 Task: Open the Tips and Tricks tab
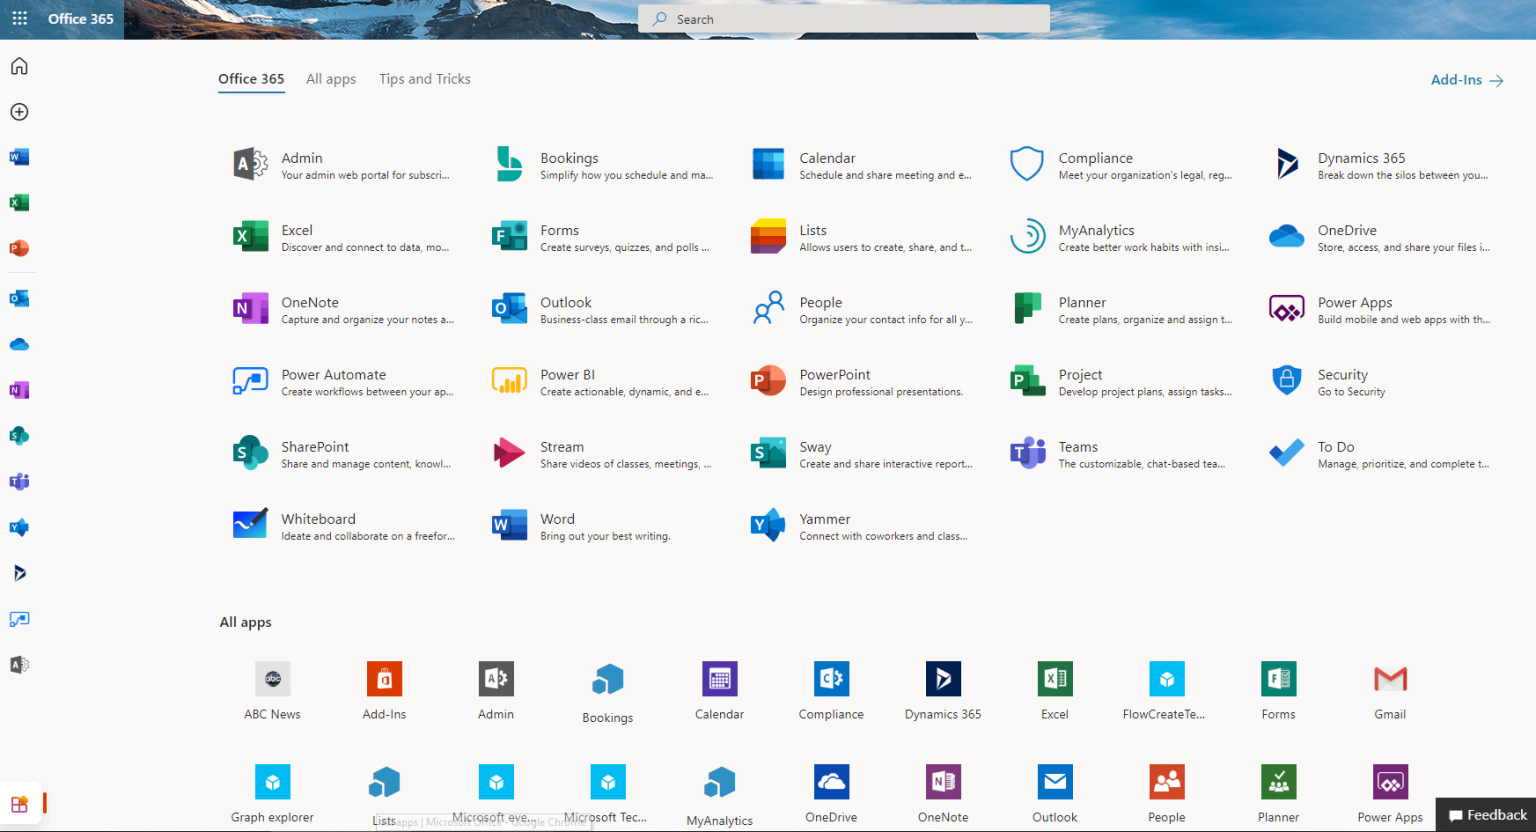point(424,79)
